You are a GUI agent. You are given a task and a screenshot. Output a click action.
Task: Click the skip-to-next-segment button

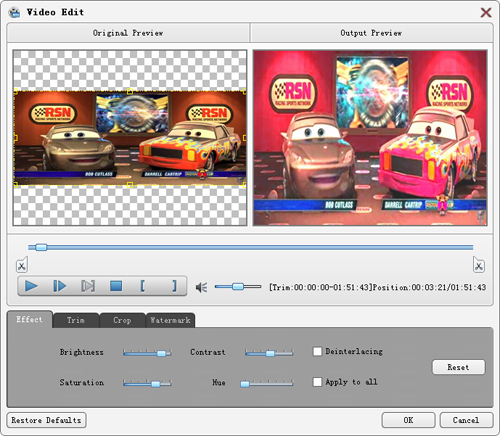click(x=88, y=286)
